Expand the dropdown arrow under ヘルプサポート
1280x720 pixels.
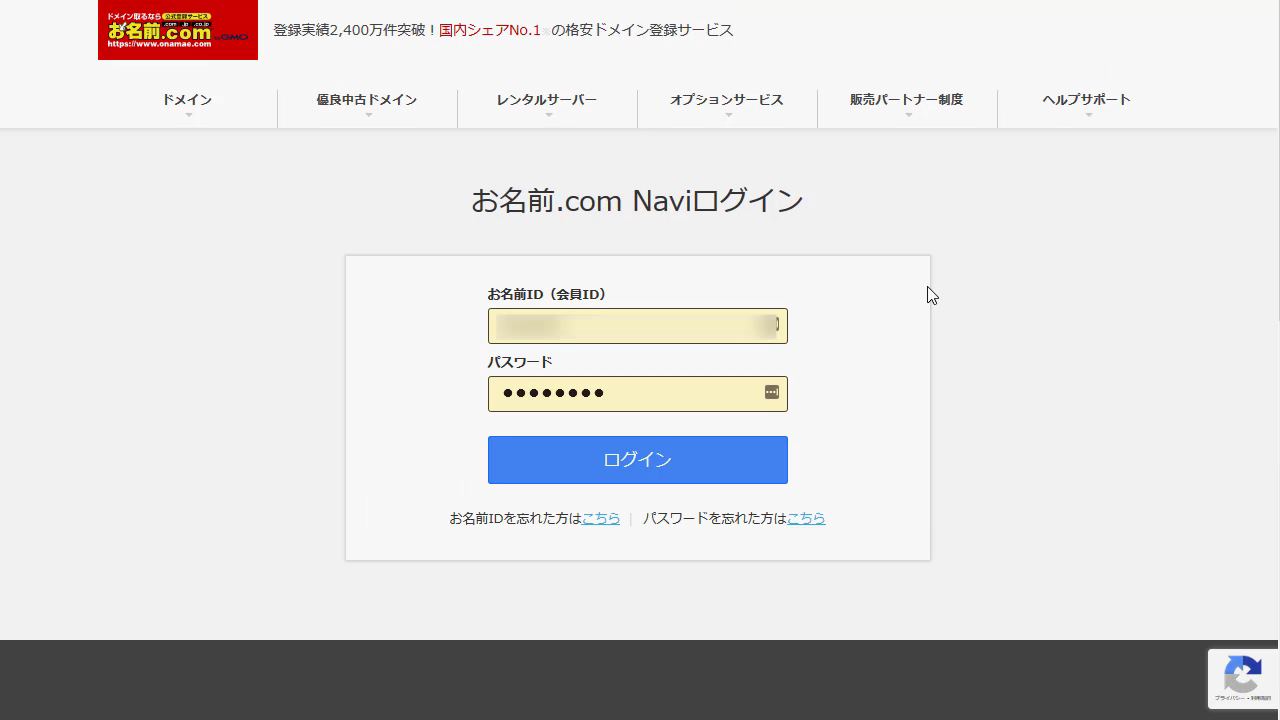point(1088,116)
